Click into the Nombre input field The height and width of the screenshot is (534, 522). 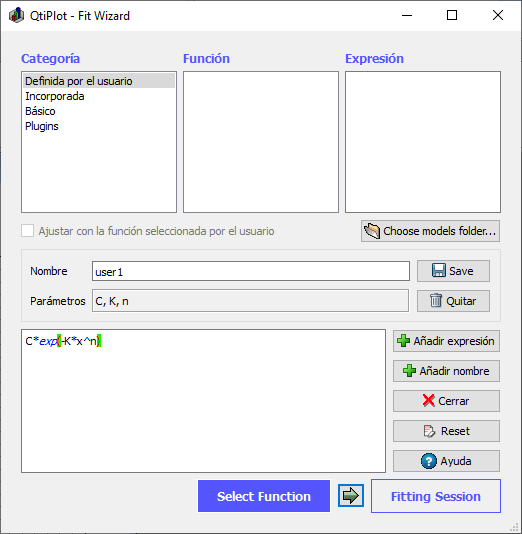pyautogui.click(x=251, y=271)
